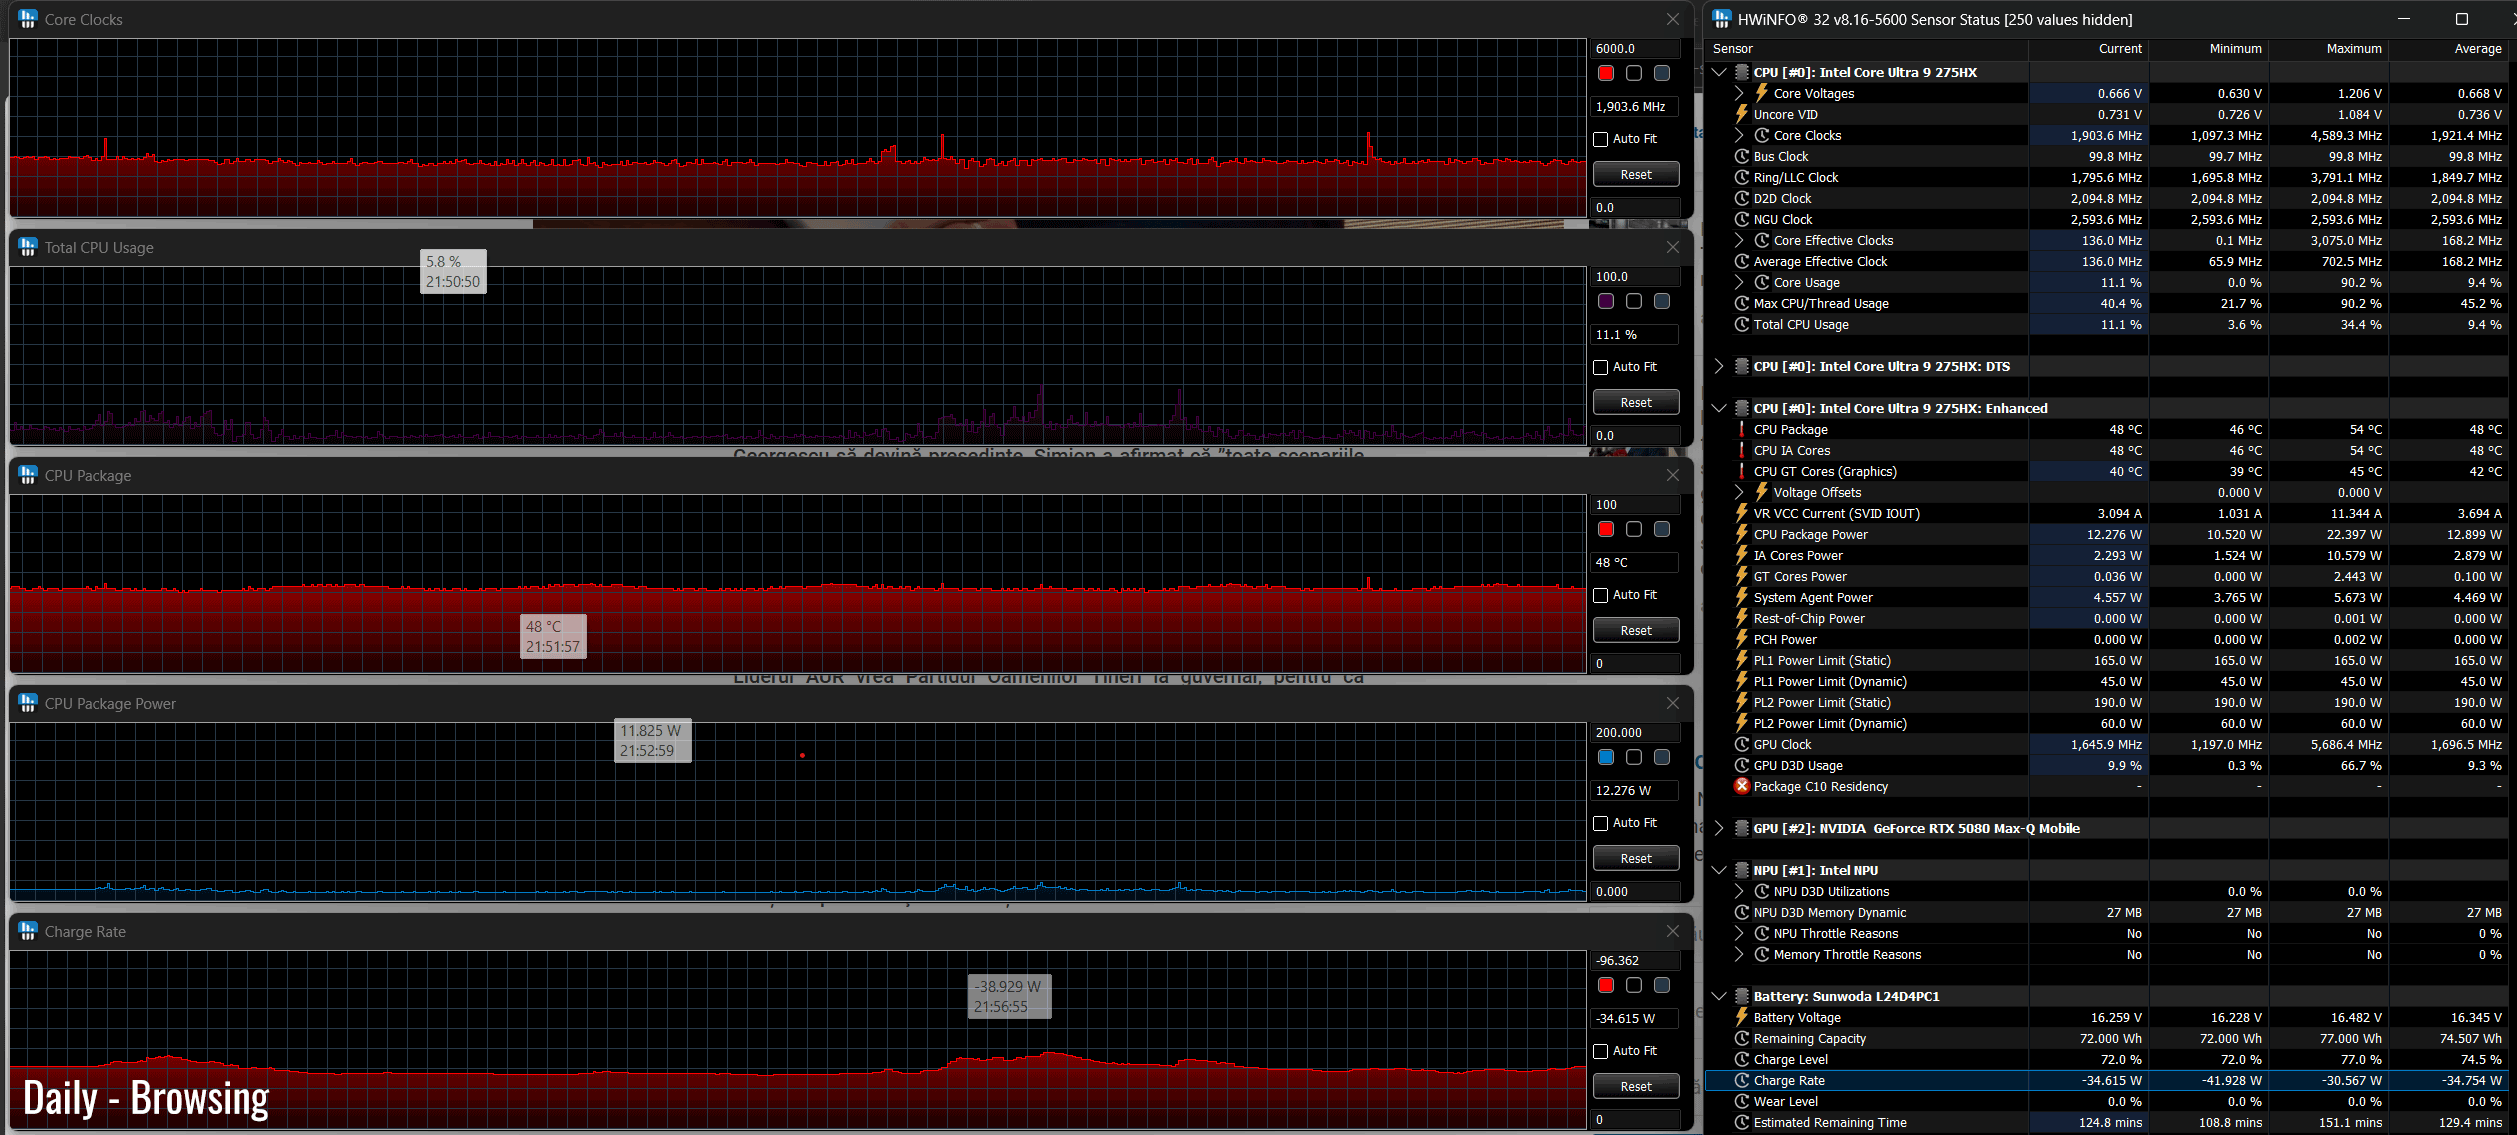Collapse the Battery: Sunwoda L24D4PC1 group

(1719, 996)
